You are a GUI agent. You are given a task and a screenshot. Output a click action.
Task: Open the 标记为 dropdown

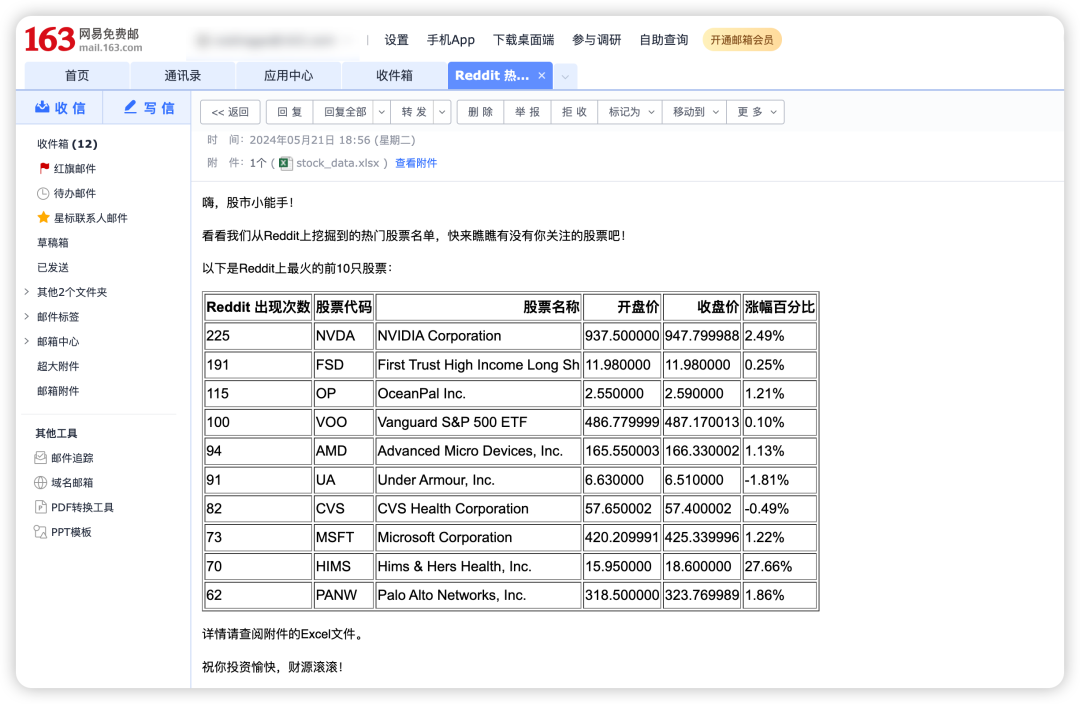[x=631, y=112]
